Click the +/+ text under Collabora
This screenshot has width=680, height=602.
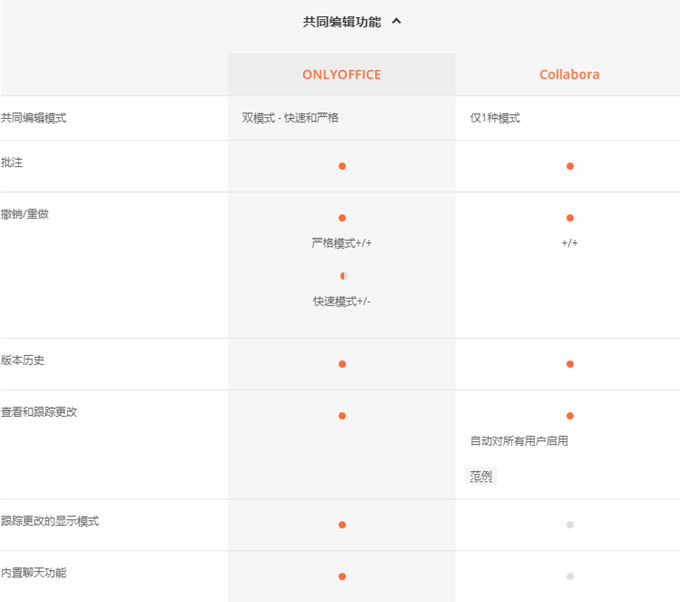tap(569, 243)
